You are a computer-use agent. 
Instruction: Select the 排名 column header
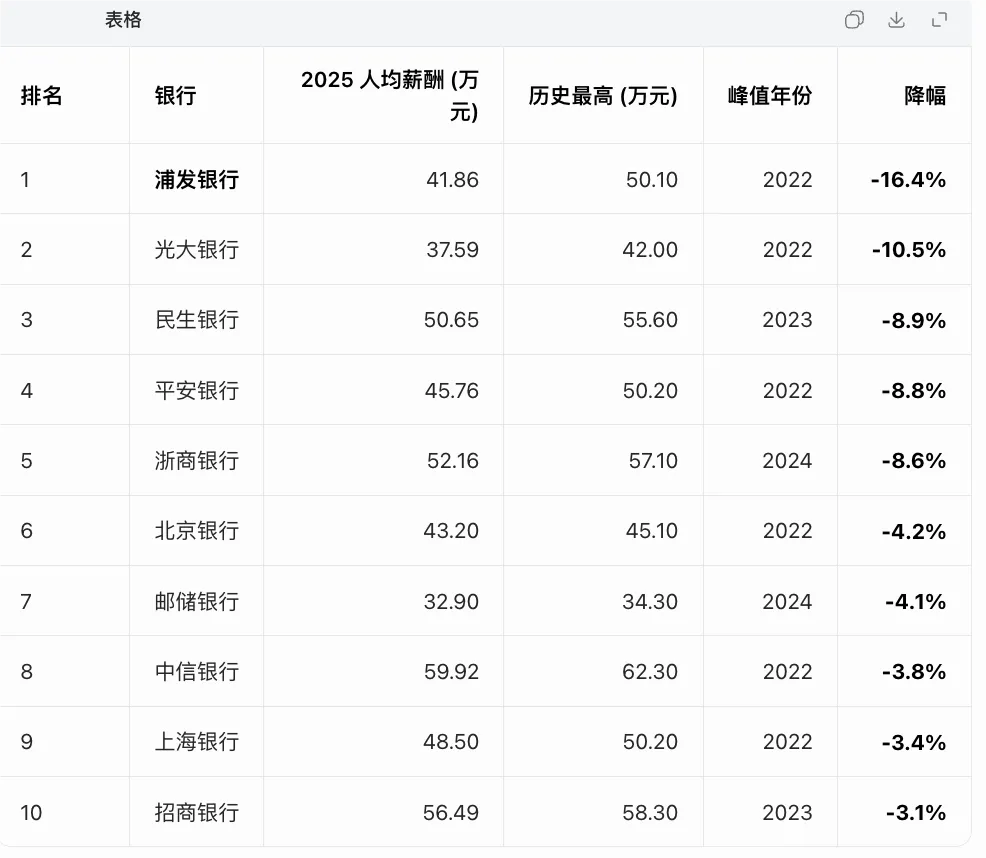[x=42, y=96]
